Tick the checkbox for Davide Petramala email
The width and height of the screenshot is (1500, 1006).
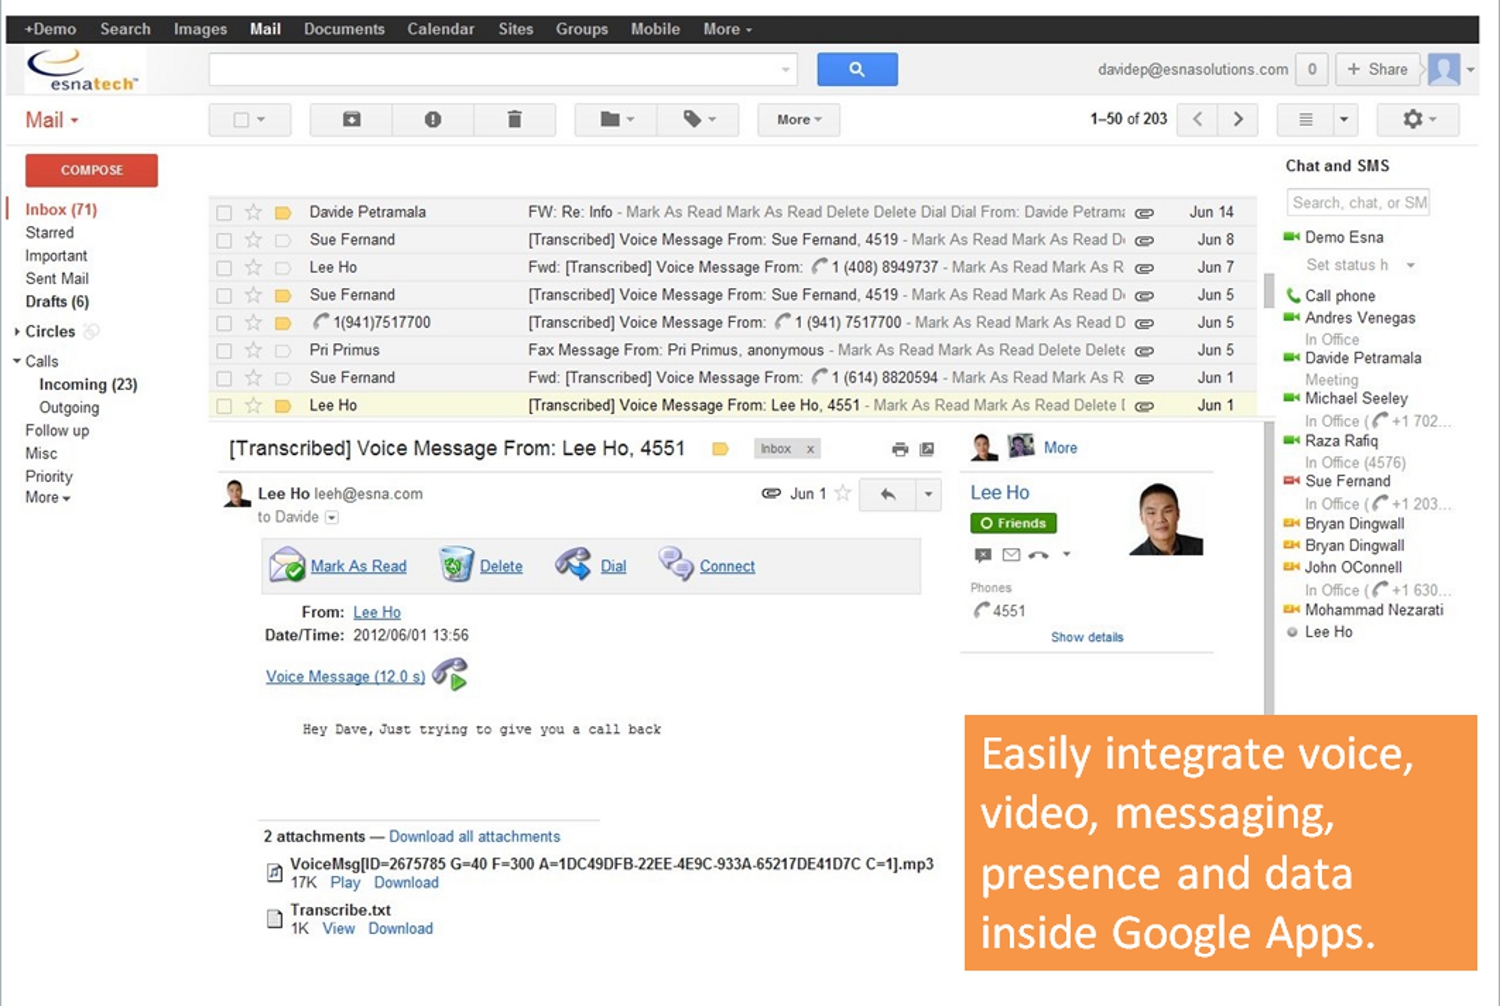tap(224, 213)
